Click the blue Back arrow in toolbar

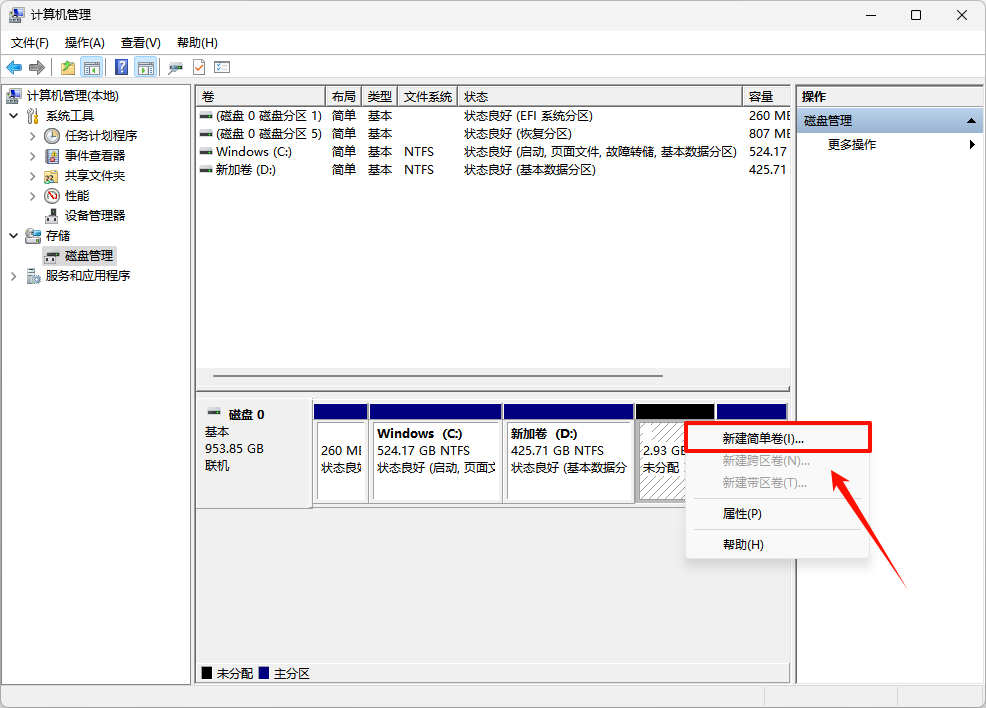(14, 67)
